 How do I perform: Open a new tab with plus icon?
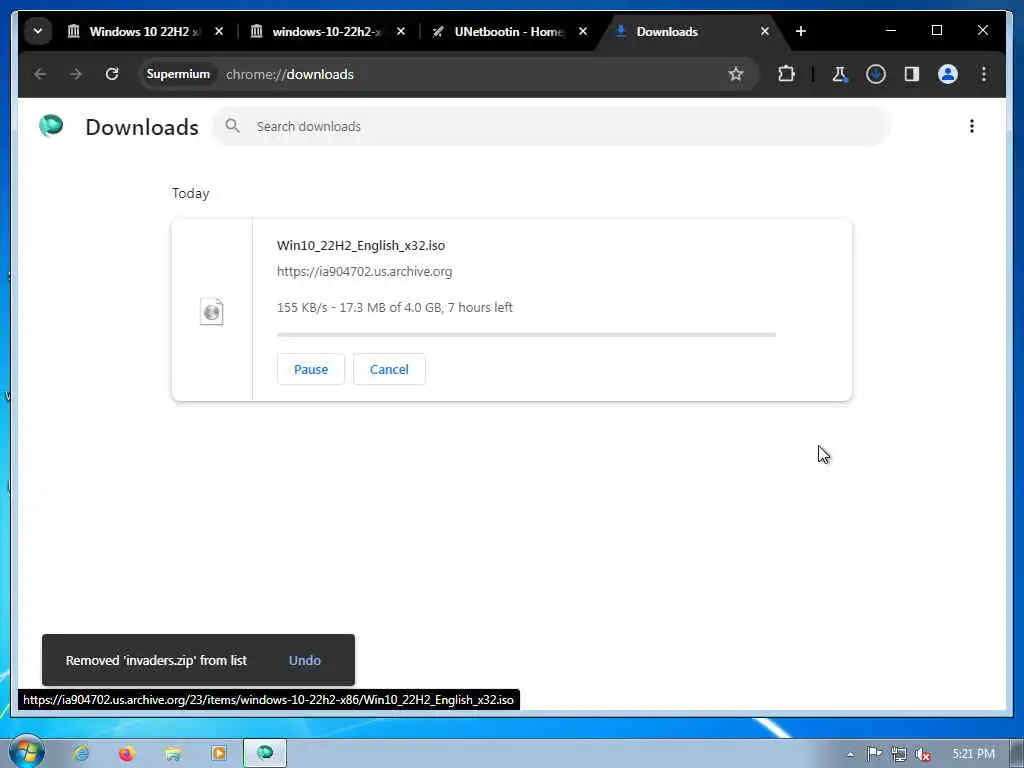801,31
